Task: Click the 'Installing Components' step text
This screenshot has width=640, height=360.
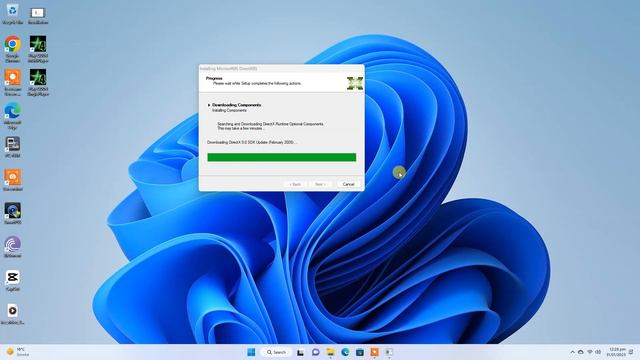Action: [x=229, y=110]
